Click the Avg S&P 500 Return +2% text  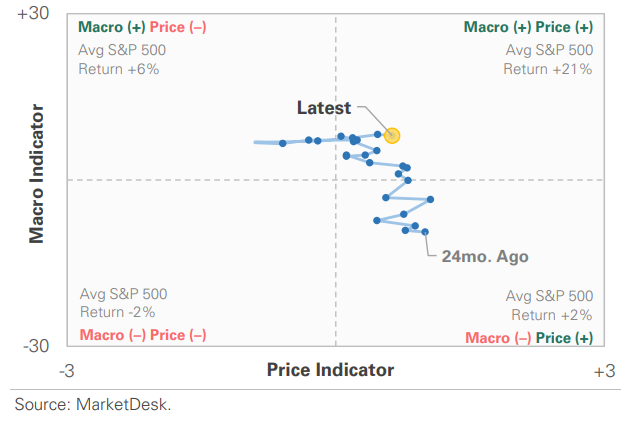tap(549, 305)
